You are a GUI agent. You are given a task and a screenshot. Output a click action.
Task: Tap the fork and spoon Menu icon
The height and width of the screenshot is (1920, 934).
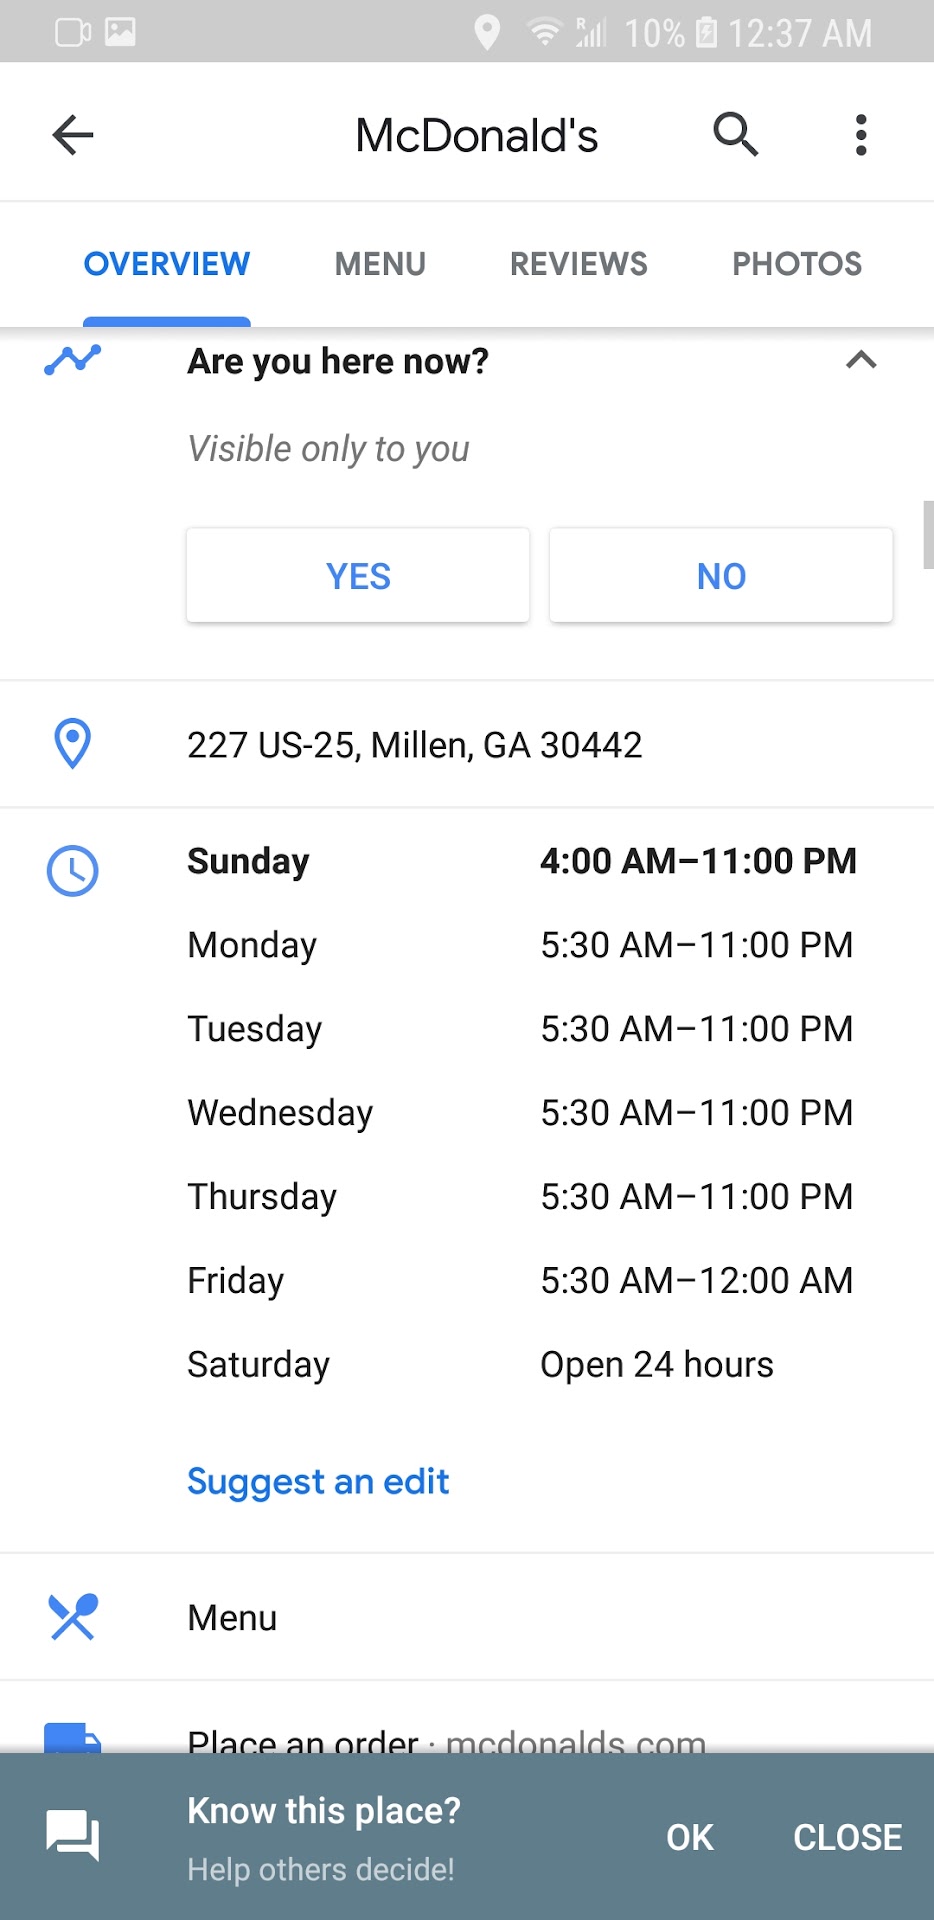(73, 1617)
